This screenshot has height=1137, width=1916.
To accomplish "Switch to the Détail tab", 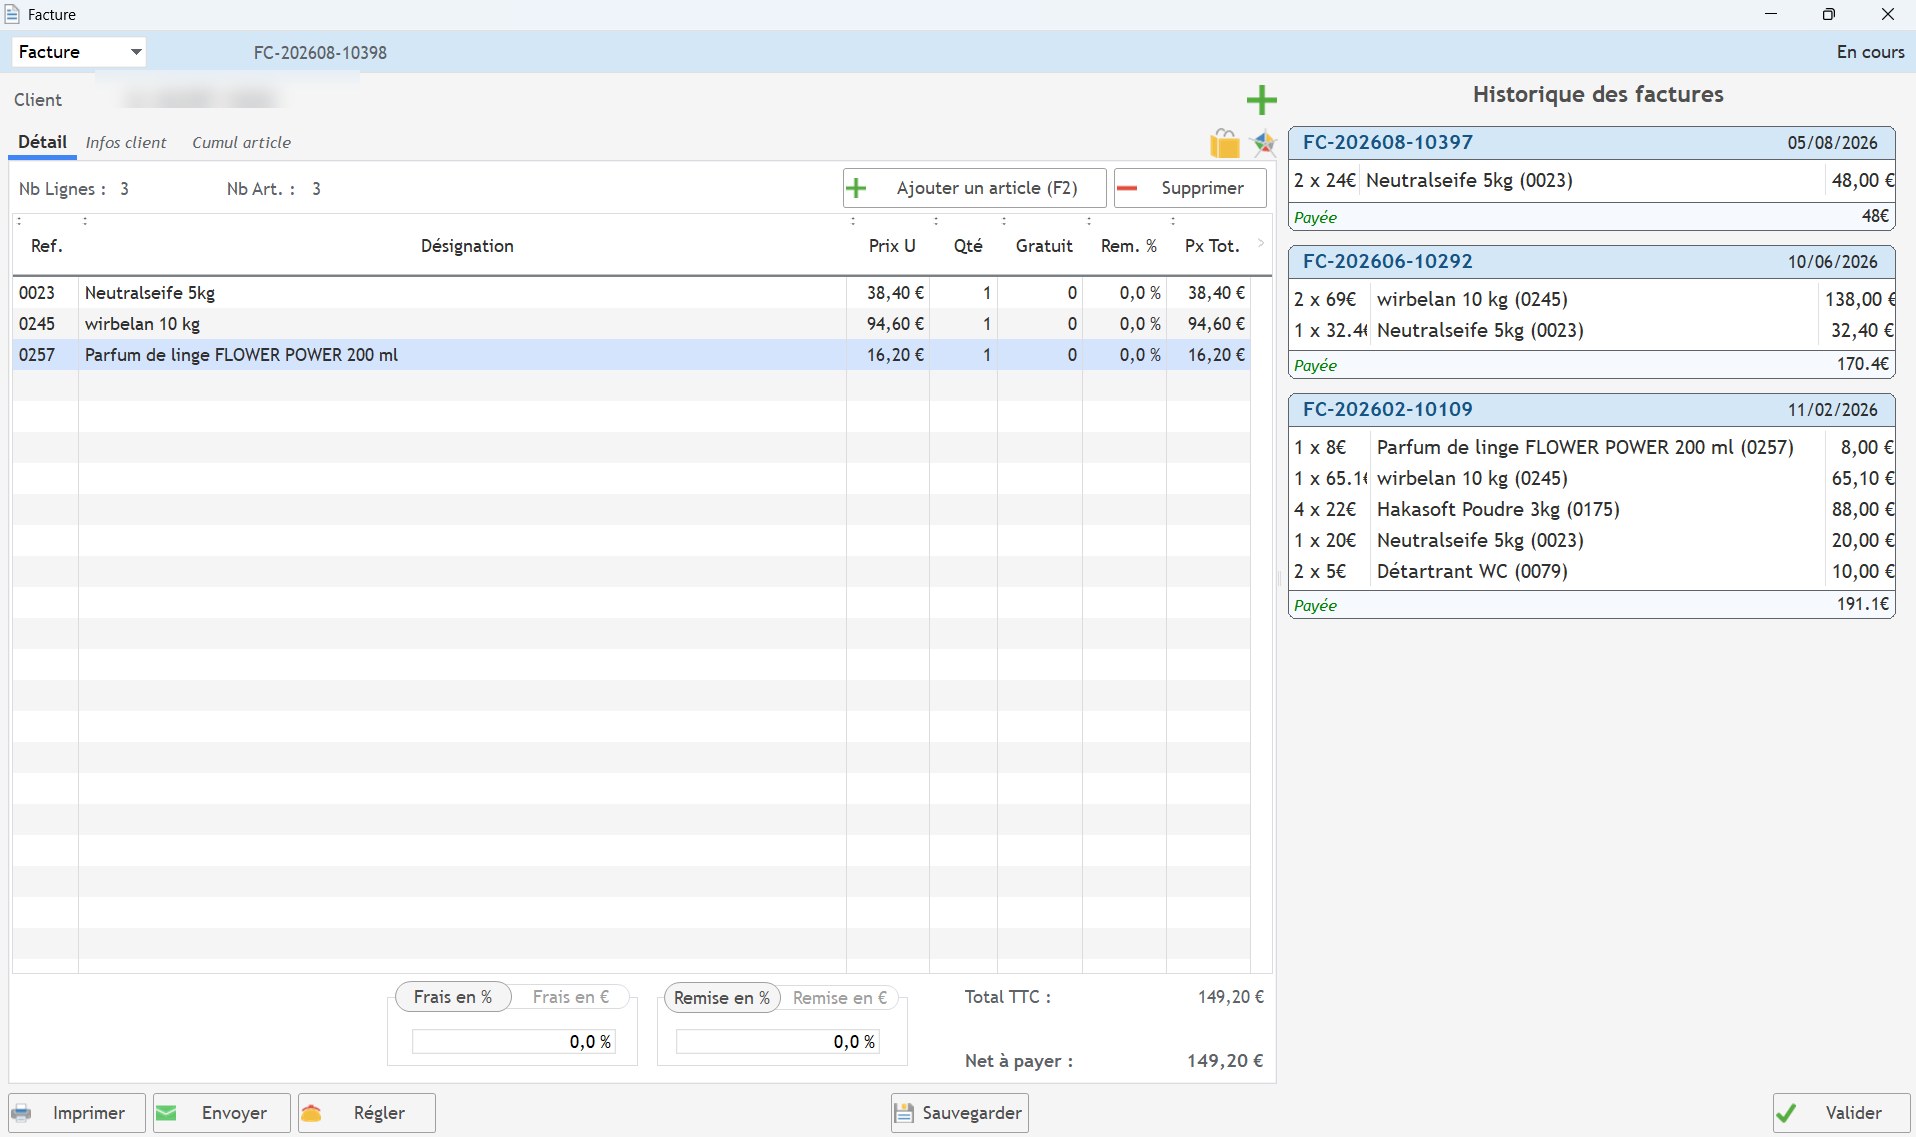I will click(x=42, y=142).
